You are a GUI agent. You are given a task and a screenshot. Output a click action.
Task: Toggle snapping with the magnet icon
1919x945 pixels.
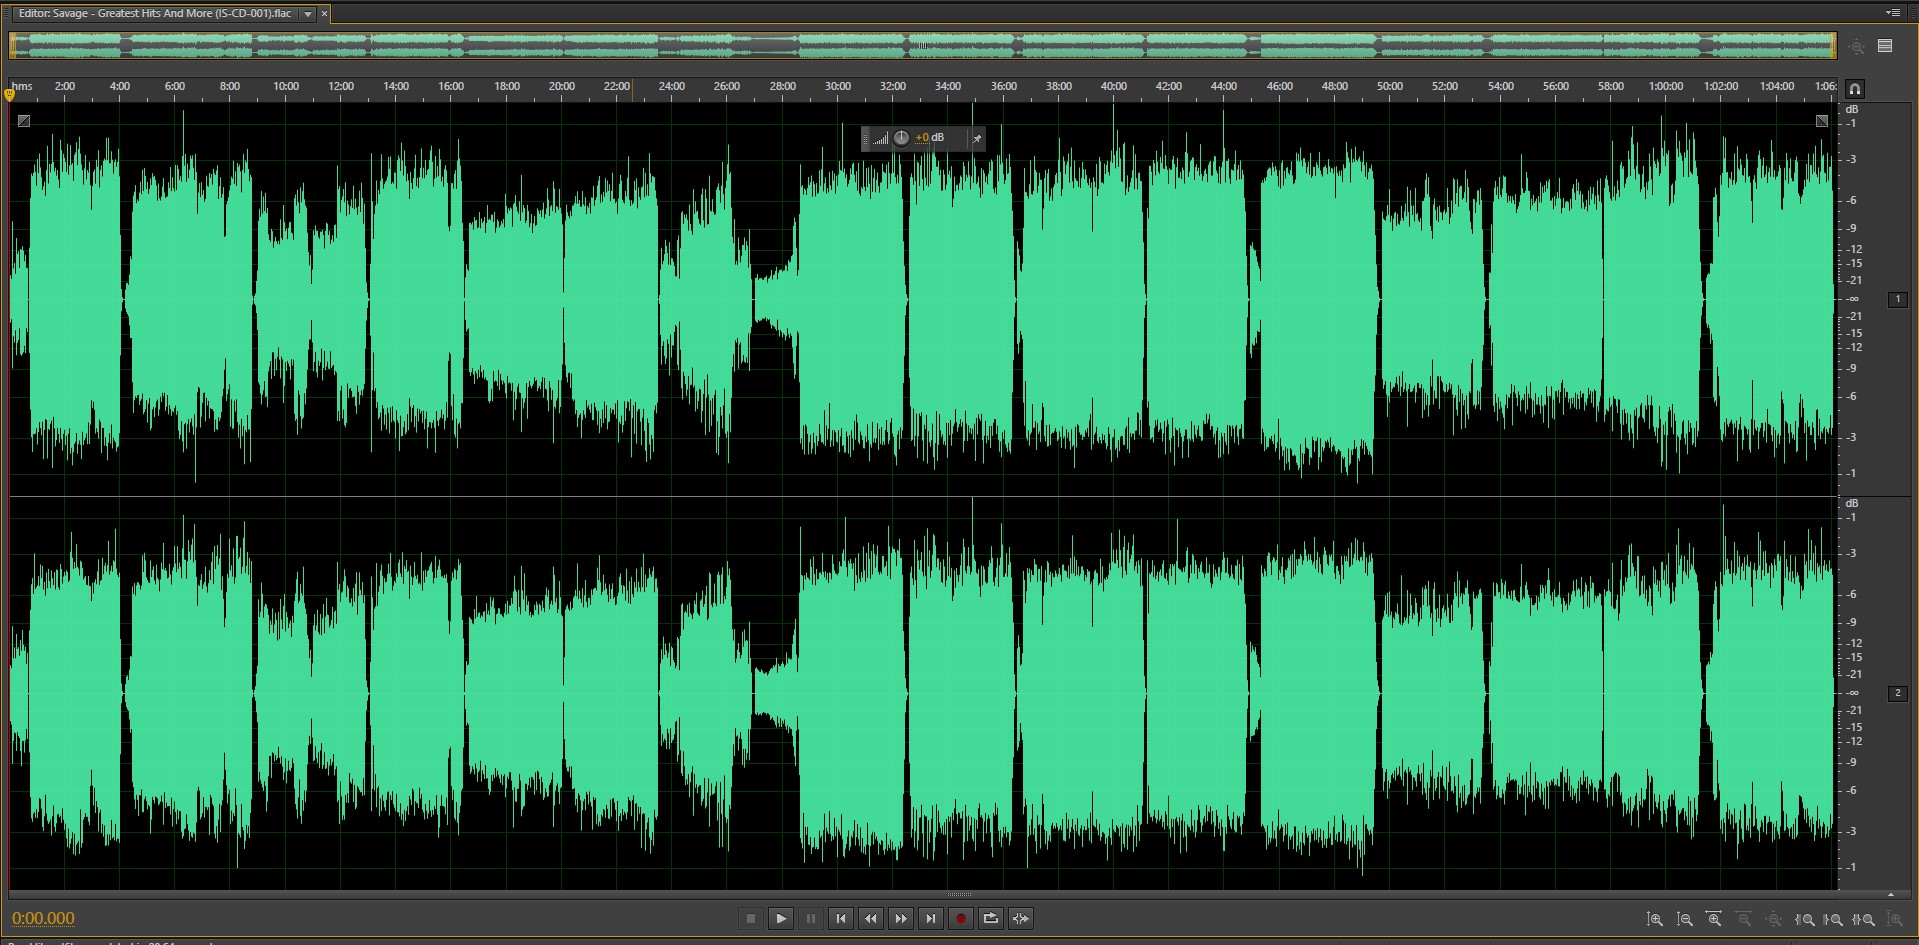[1855, 88]
